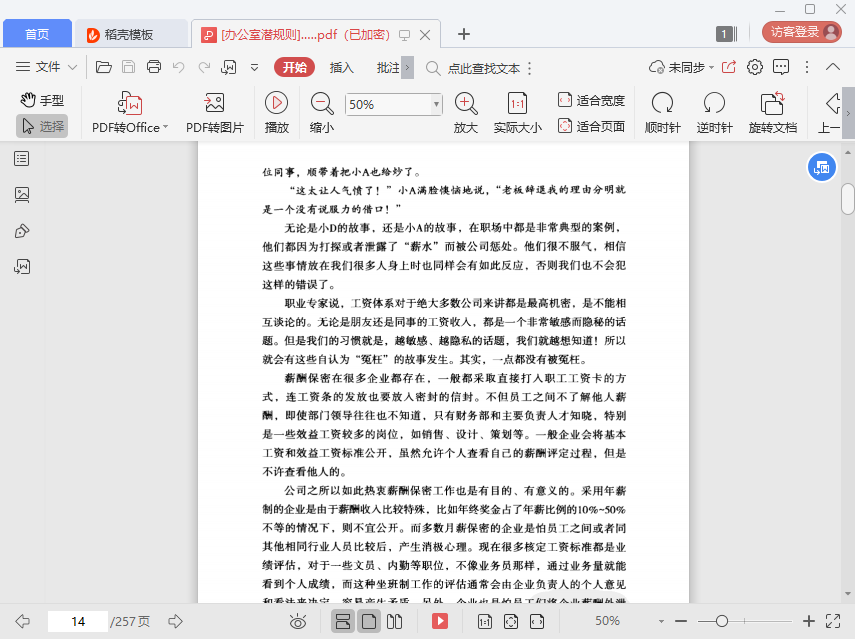
Task: Click status bar fit width icon
Action: pos(537,621)
